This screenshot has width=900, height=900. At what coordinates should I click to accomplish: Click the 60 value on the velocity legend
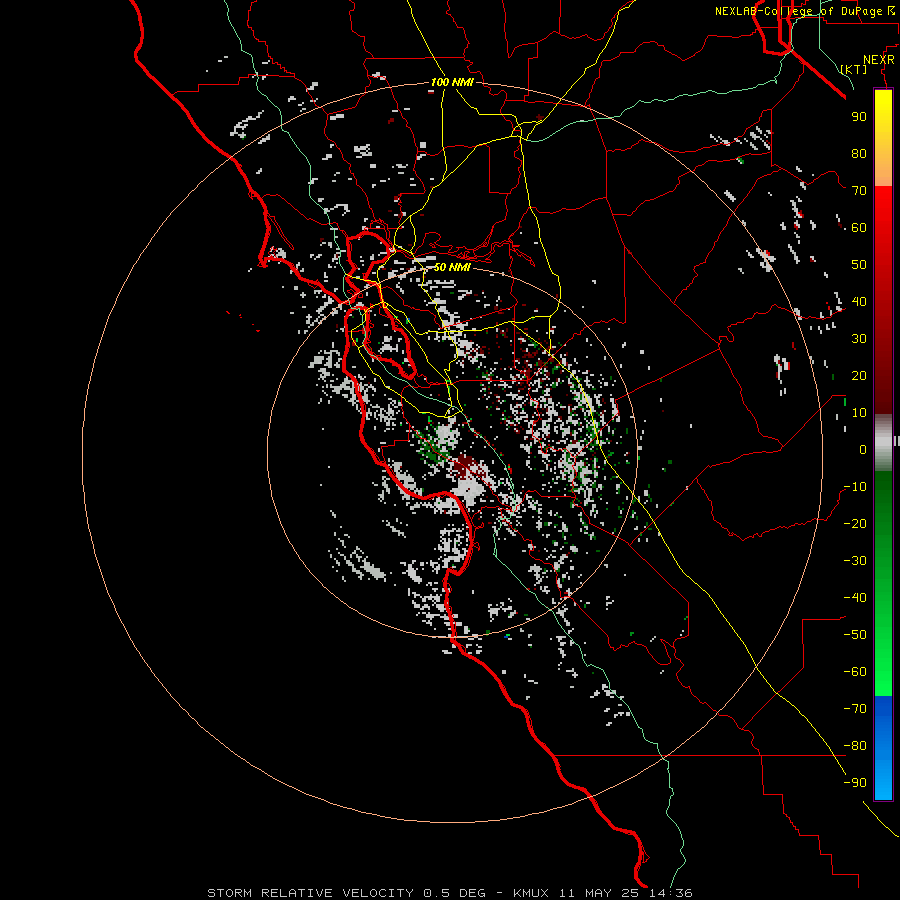click(859, 227)
